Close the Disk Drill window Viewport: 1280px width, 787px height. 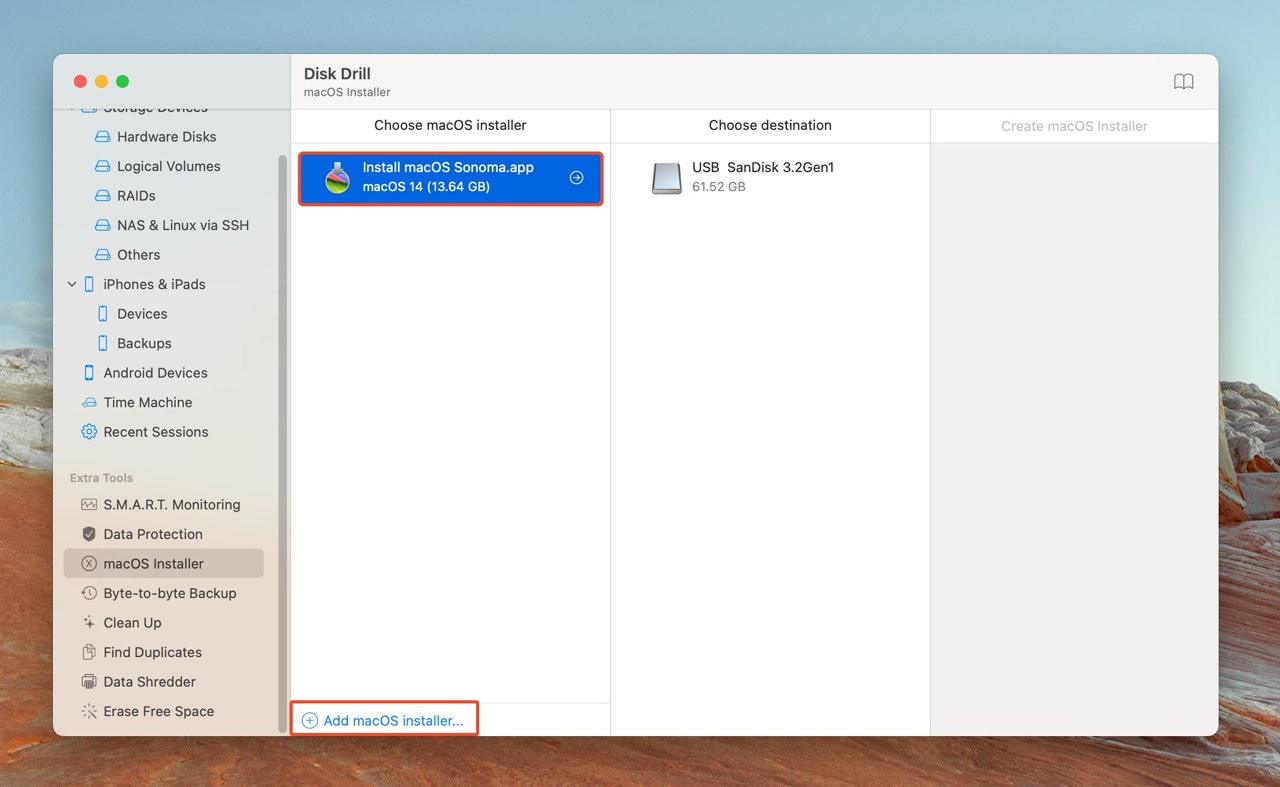[x=81, y=81]
